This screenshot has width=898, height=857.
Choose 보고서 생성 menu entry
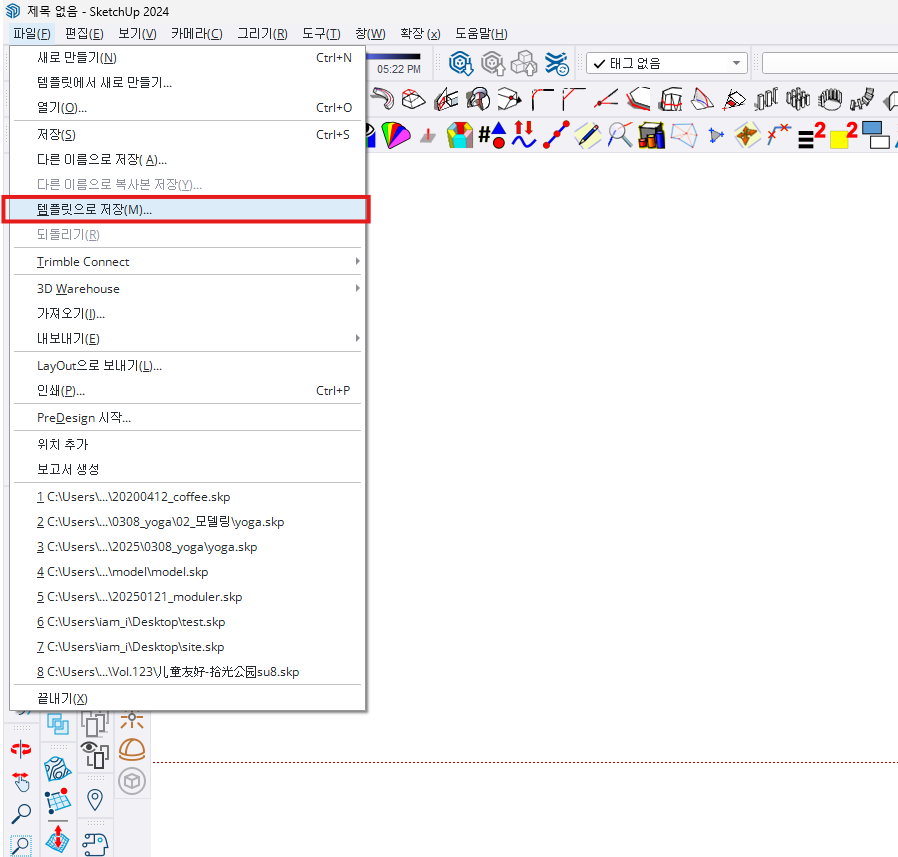click(x=187, y=469)
